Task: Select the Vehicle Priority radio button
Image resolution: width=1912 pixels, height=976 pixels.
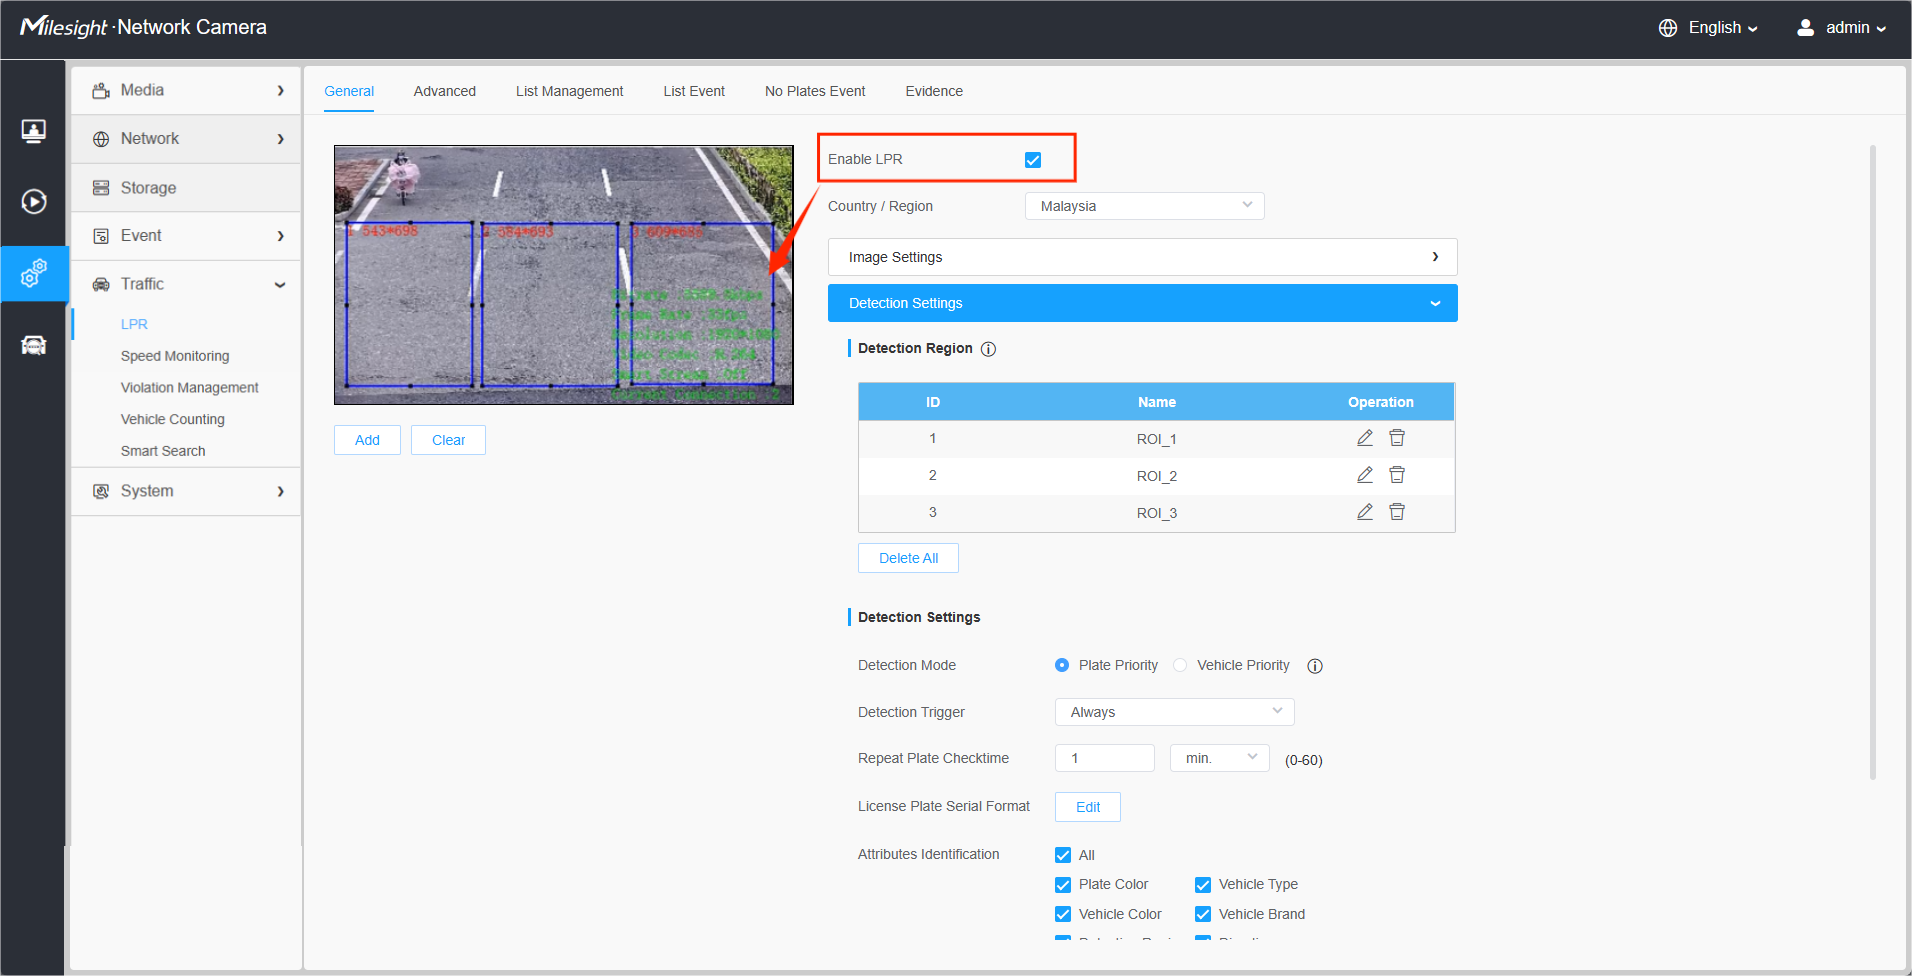Action: 1180,665
